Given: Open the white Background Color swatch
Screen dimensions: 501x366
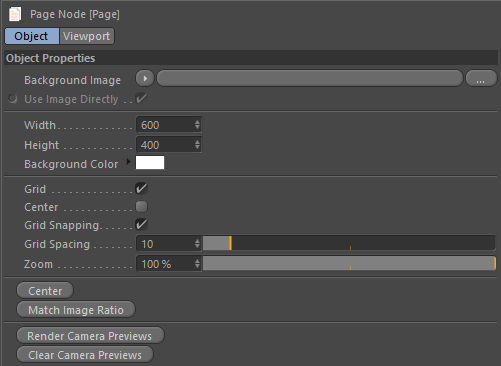Looking at the screenshot, I should [x=150, y=163].
